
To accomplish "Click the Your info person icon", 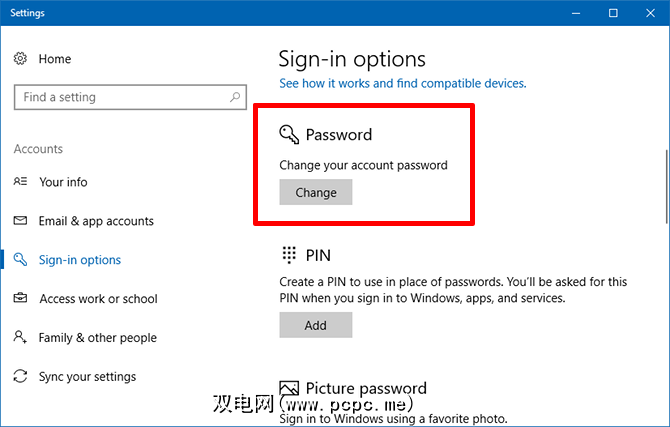I will point(20,182).
